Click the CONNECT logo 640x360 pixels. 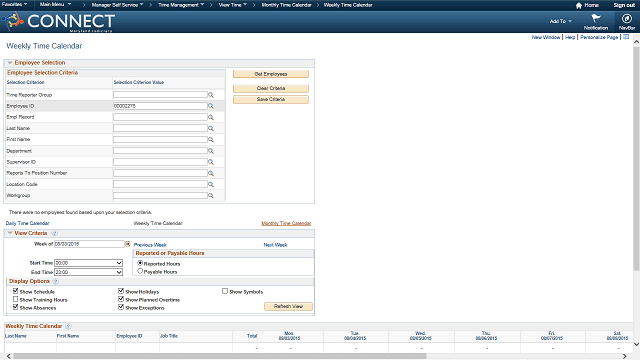click(x=58, y=21)
